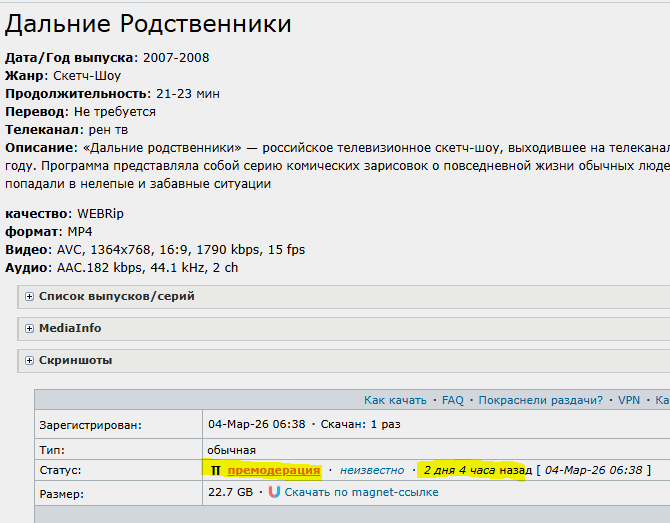Expand the Список выпусков/серий section

(116, 297)
